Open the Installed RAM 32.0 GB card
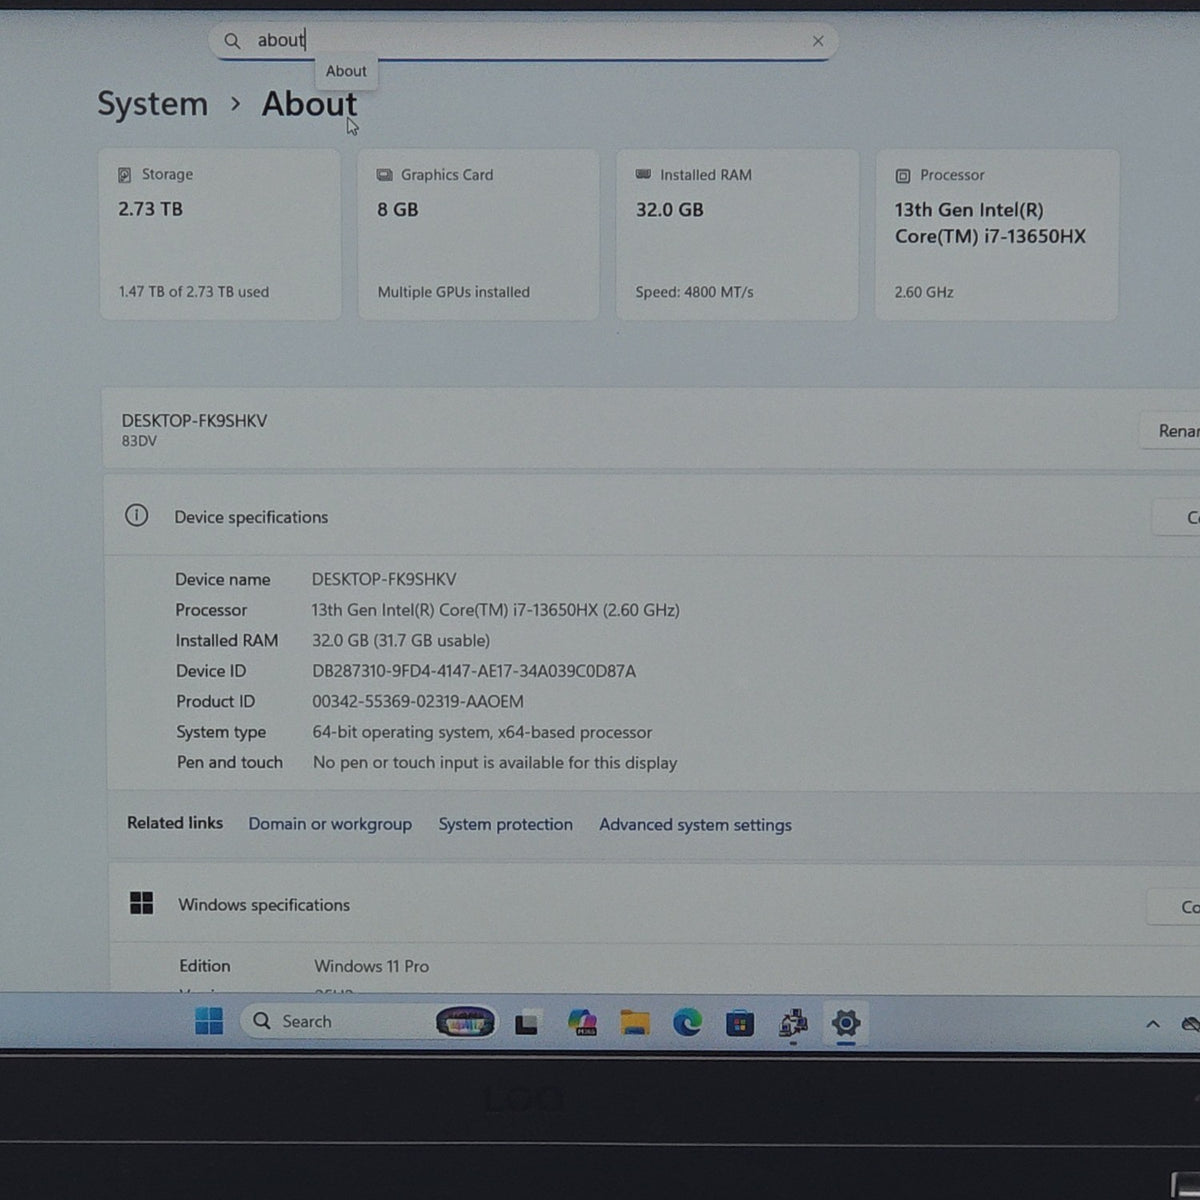Image resolution: width=1200 pixels, height=1200 pixels. tap(737, 234)
